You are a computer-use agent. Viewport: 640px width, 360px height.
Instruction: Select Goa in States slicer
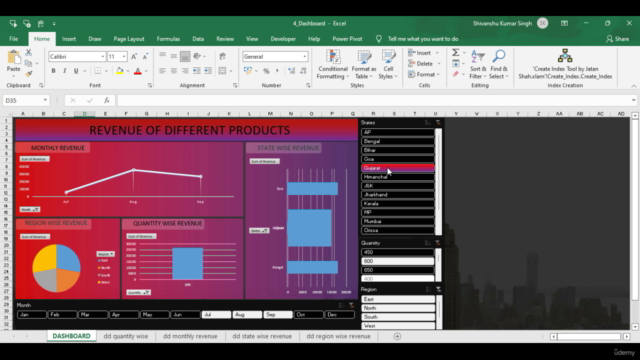click(398, 159)
